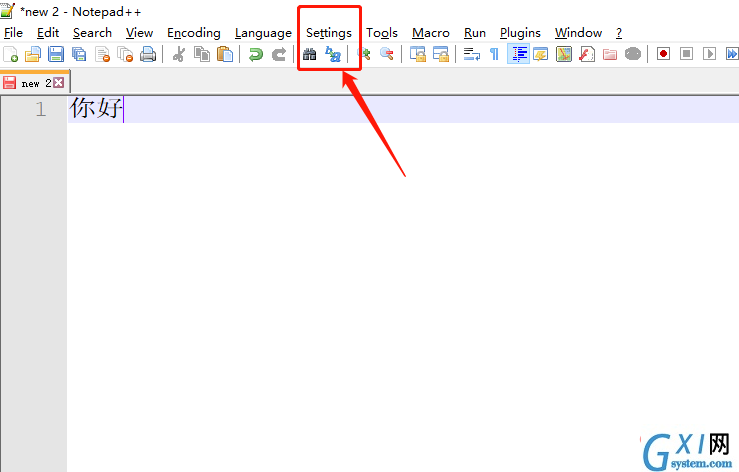Open the Function List icon
This screenshot has height=472, width=739.
tap(587, 54)
